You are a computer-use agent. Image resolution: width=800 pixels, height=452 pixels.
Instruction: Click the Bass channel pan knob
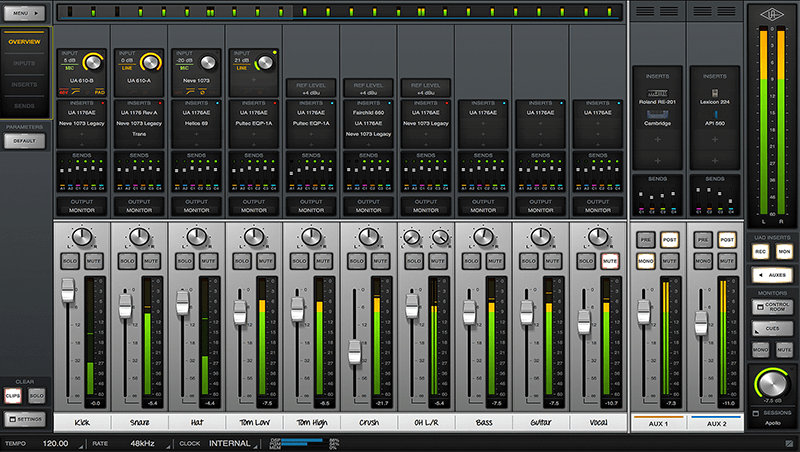(483, 237)
